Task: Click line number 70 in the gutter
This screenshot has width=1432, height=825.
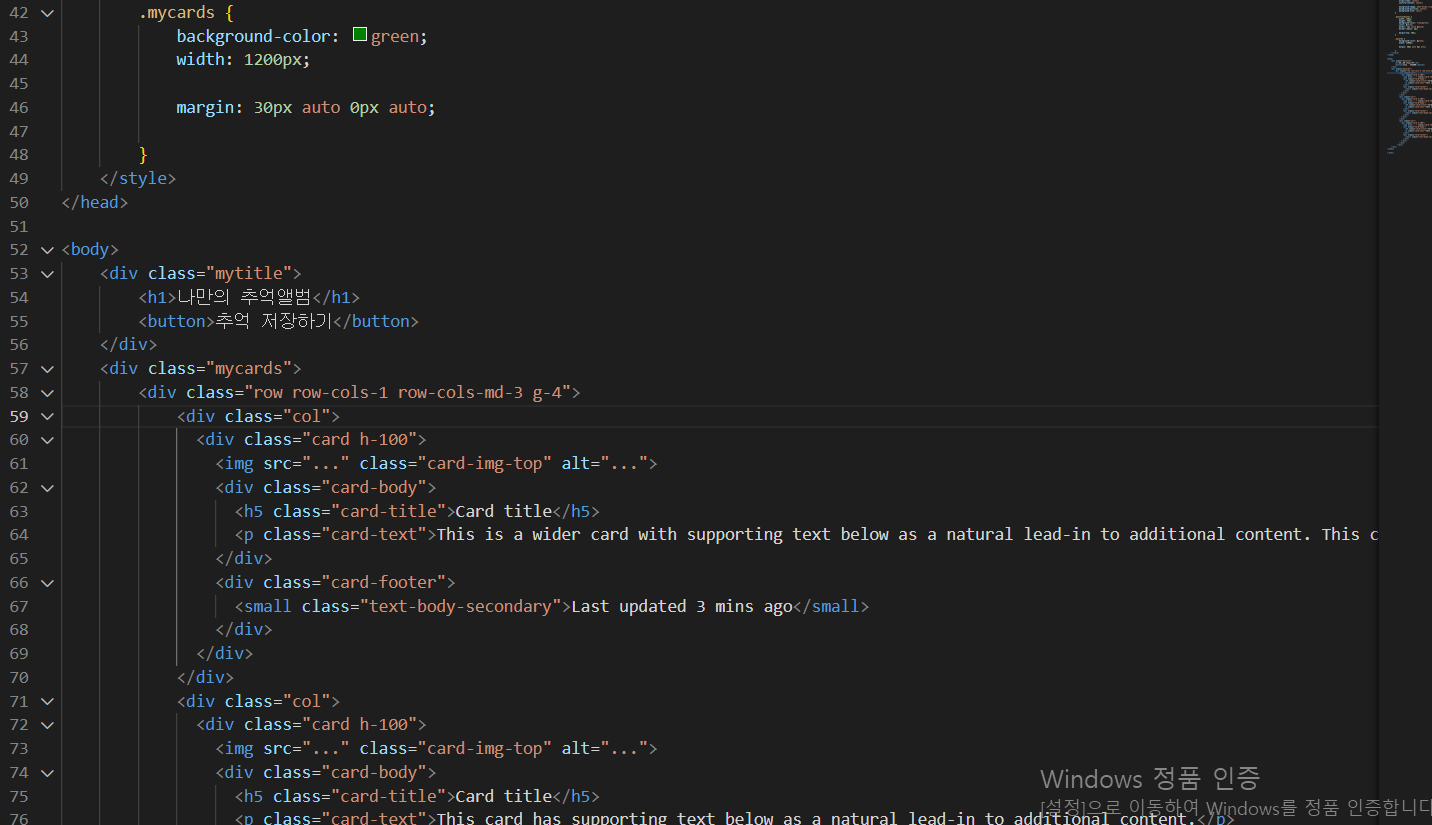Action: pyautogui.click(x=19, y=677)
